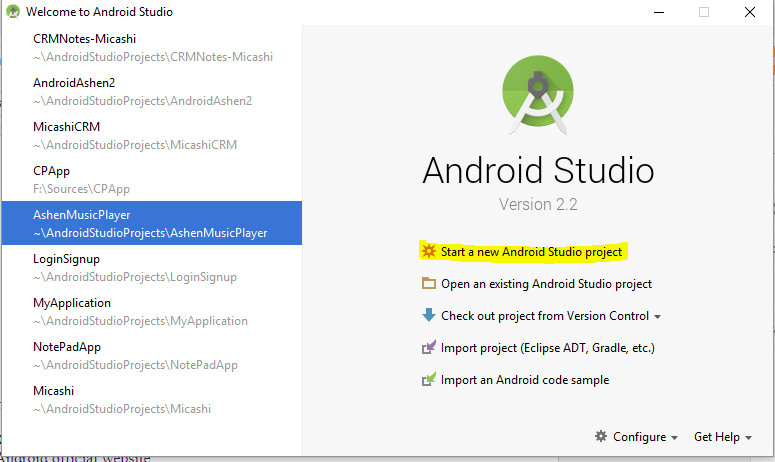Select the NotePadApp recent project

pyautogui.click(x=152, y=355)
